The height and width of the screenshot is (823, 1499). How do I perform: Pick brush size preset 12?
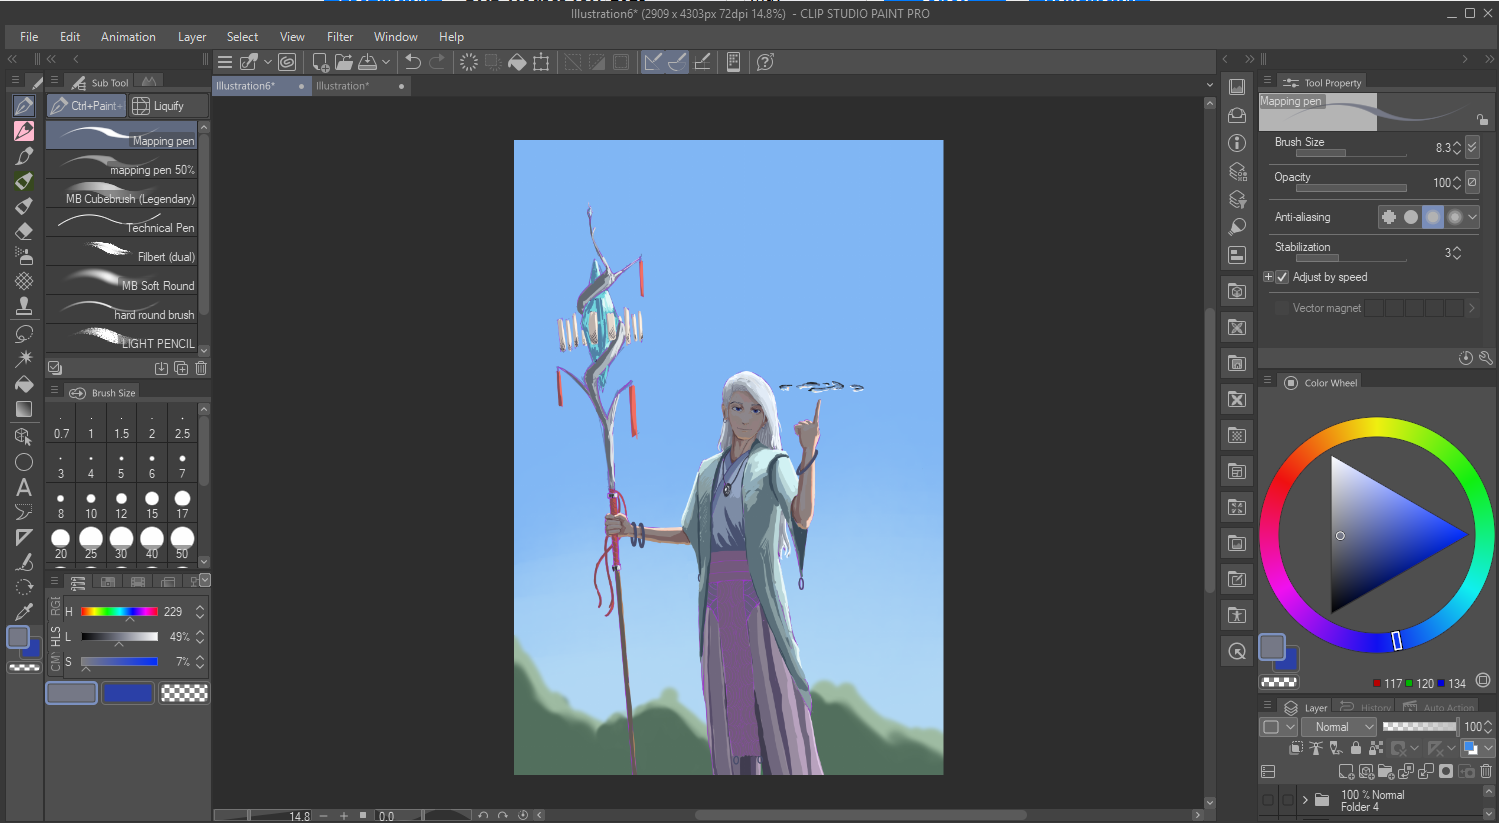[x=121, y=503]
